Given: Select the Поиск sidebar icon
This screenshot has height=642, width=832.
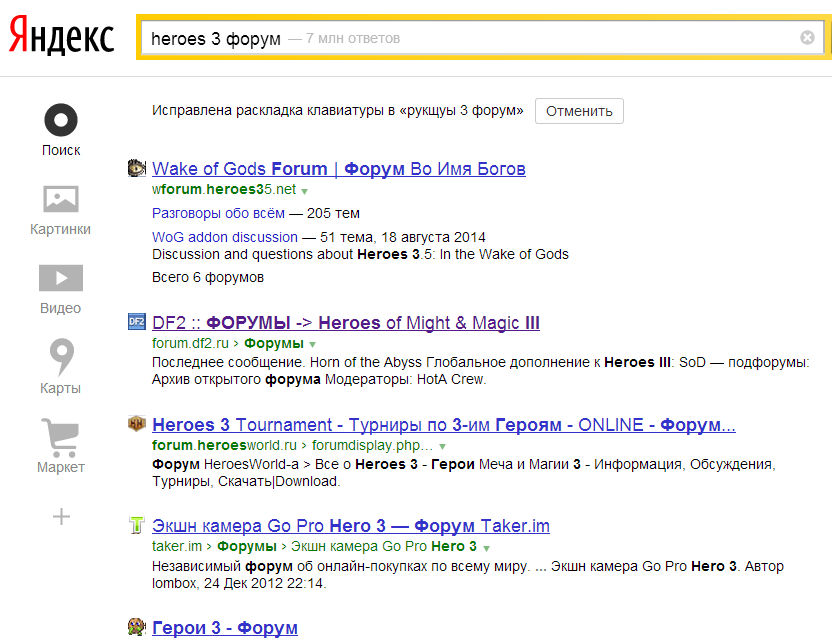Looking at the screenshot, I should pos(61,120).
